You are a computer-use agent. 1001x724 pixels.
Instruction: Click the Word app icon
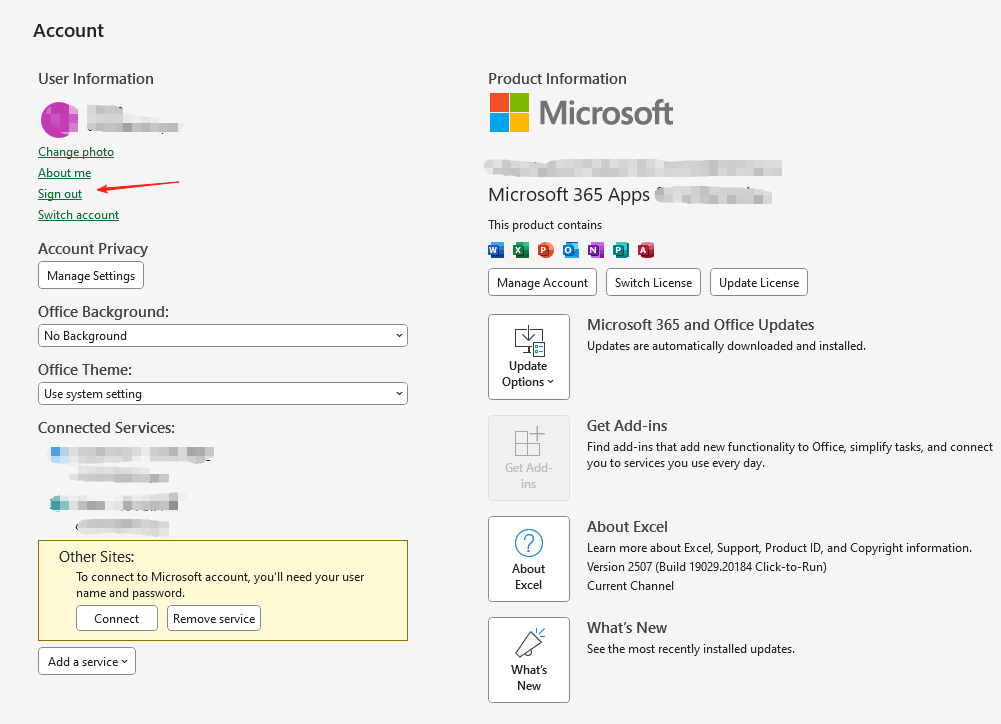click(x=496, y=250)
